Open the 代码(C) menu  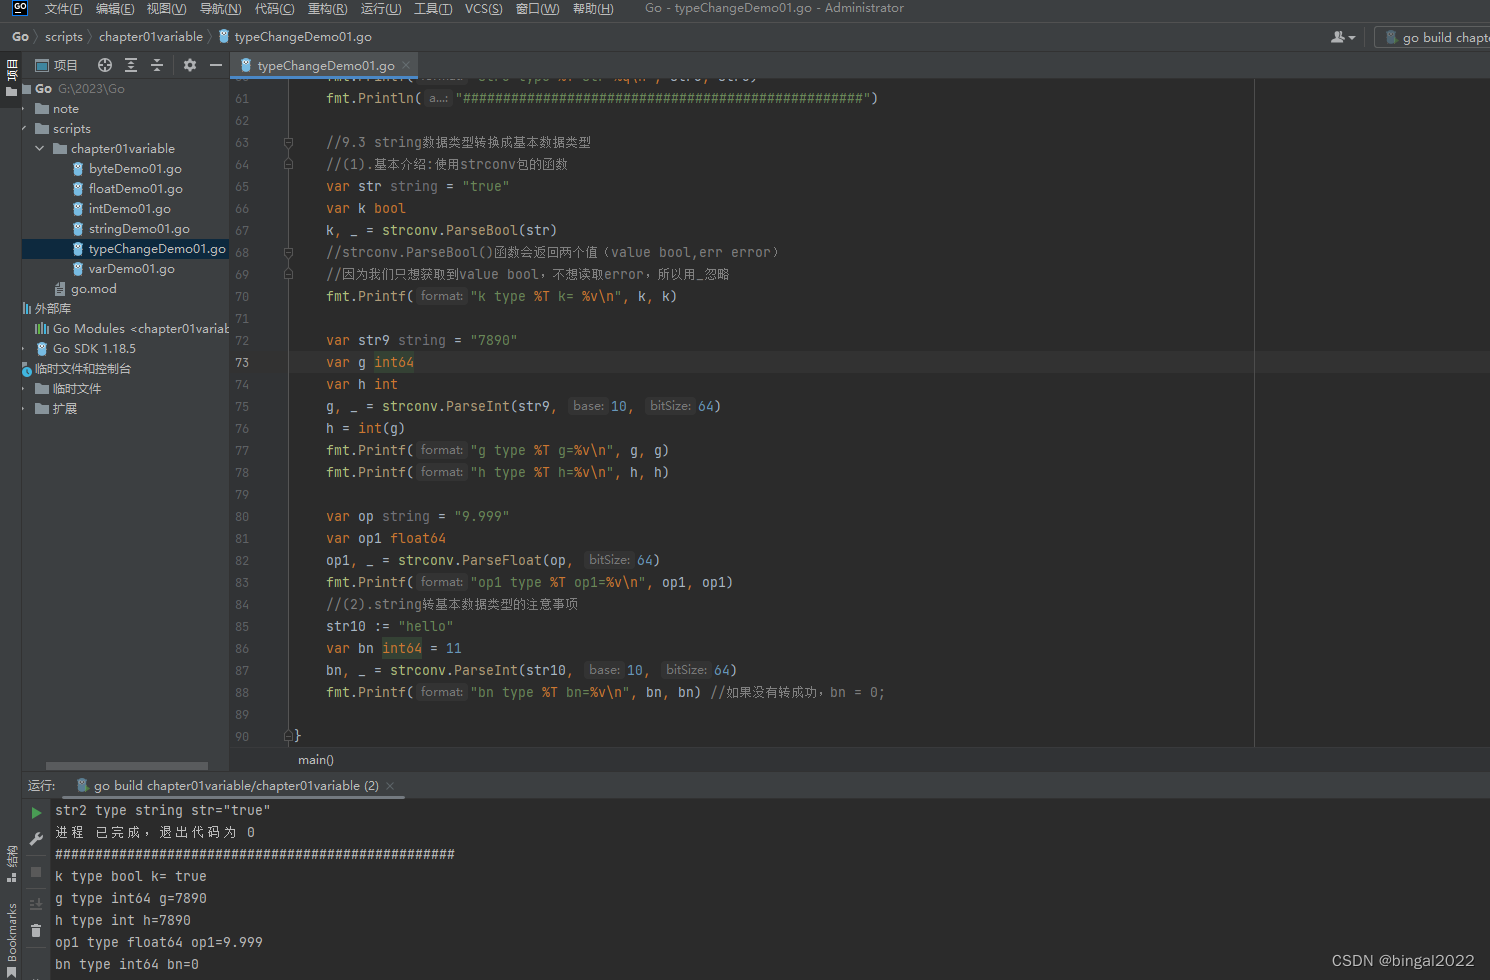coord(274,8)
